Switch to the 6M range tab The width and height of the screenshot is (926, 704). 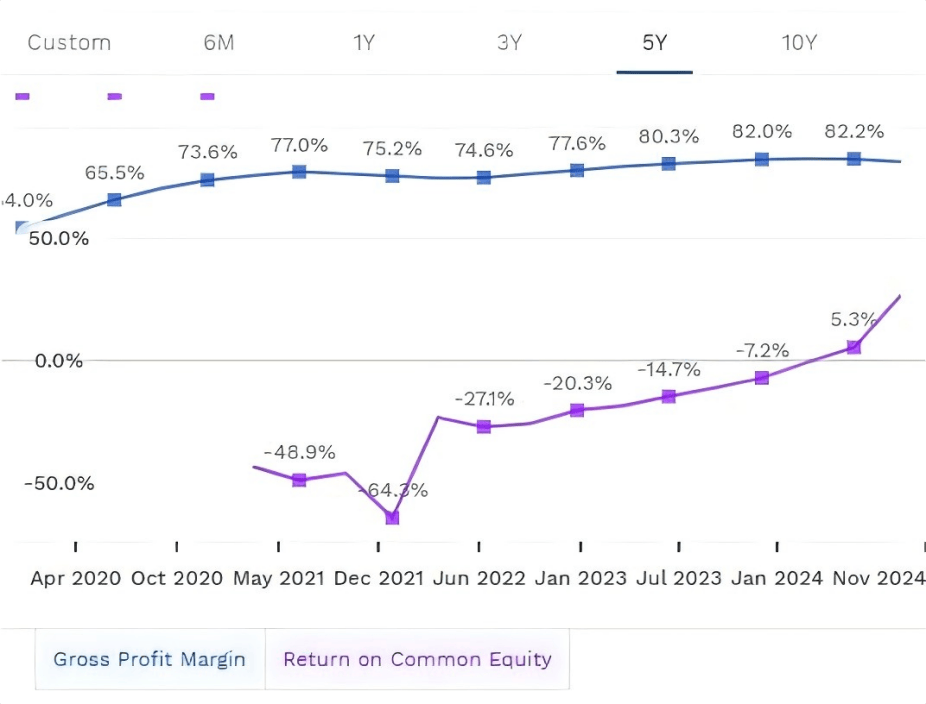[219, 43]
